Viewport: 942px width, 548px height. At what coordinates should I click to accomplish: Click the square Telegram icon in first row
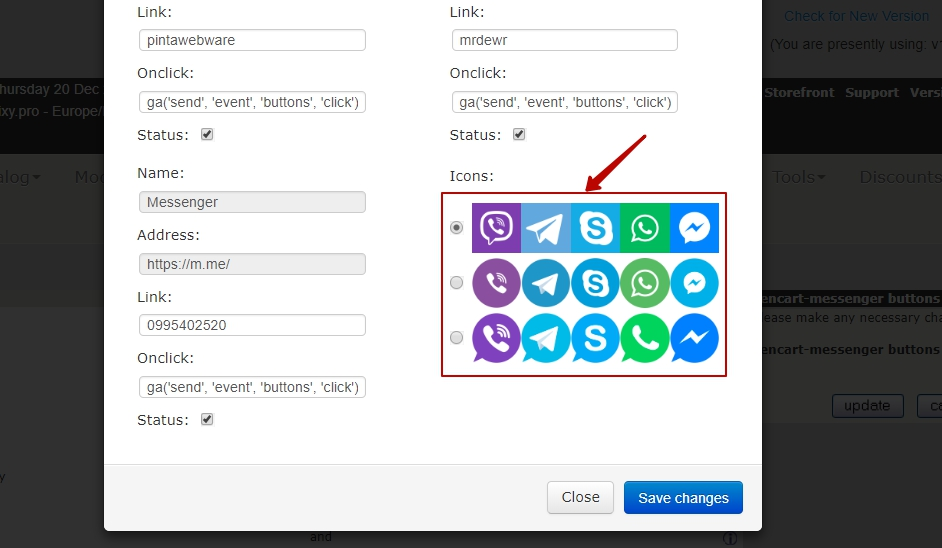pyautogui.click(x=546, y=228)
